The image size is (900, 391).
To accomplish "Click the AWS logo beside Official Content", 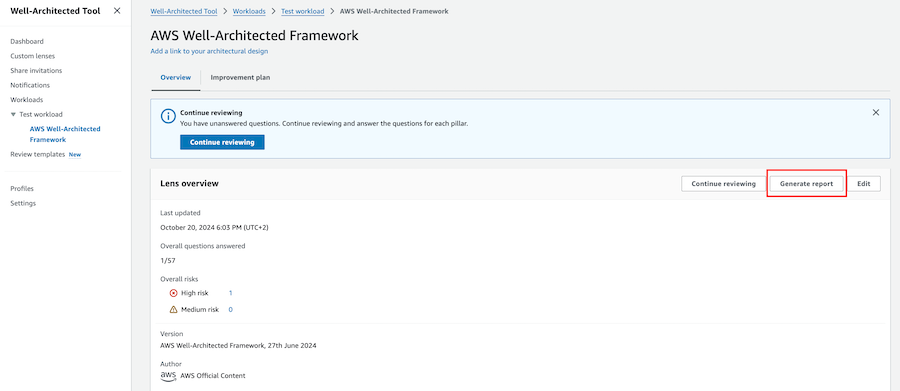I will click(168, 375).
